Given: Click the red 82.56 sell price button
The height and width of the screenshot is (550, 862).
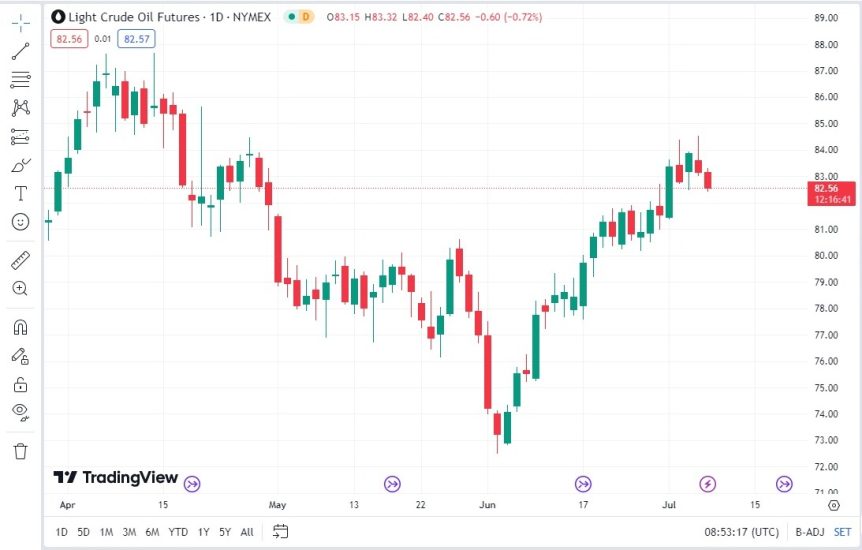Looking at the screenshot, I should [68, 38].
